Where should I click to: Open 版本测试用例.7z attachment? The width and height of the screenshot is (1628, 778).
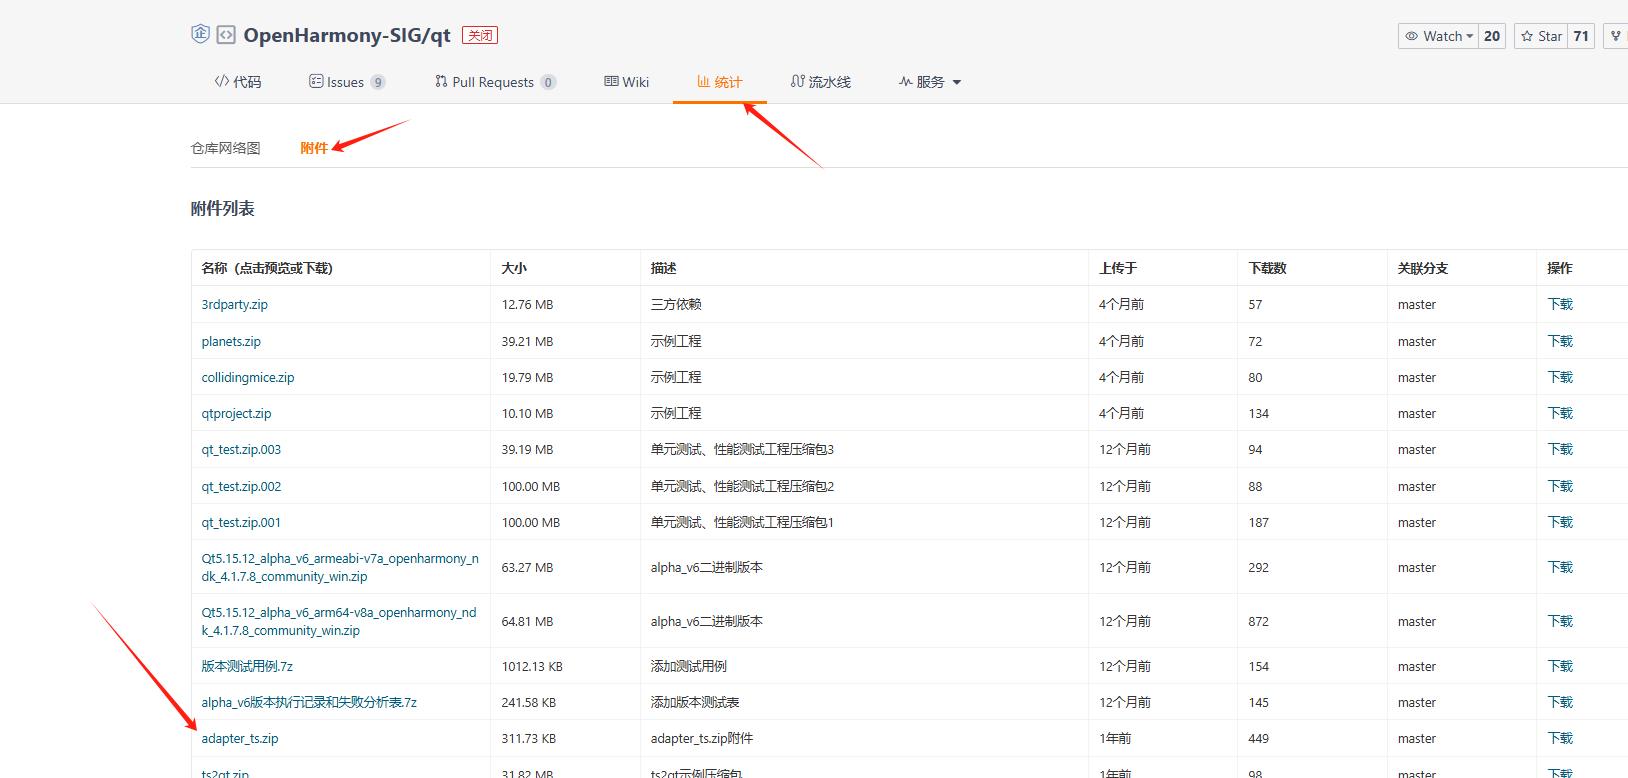pyautogui.click(x=247, y=666)
